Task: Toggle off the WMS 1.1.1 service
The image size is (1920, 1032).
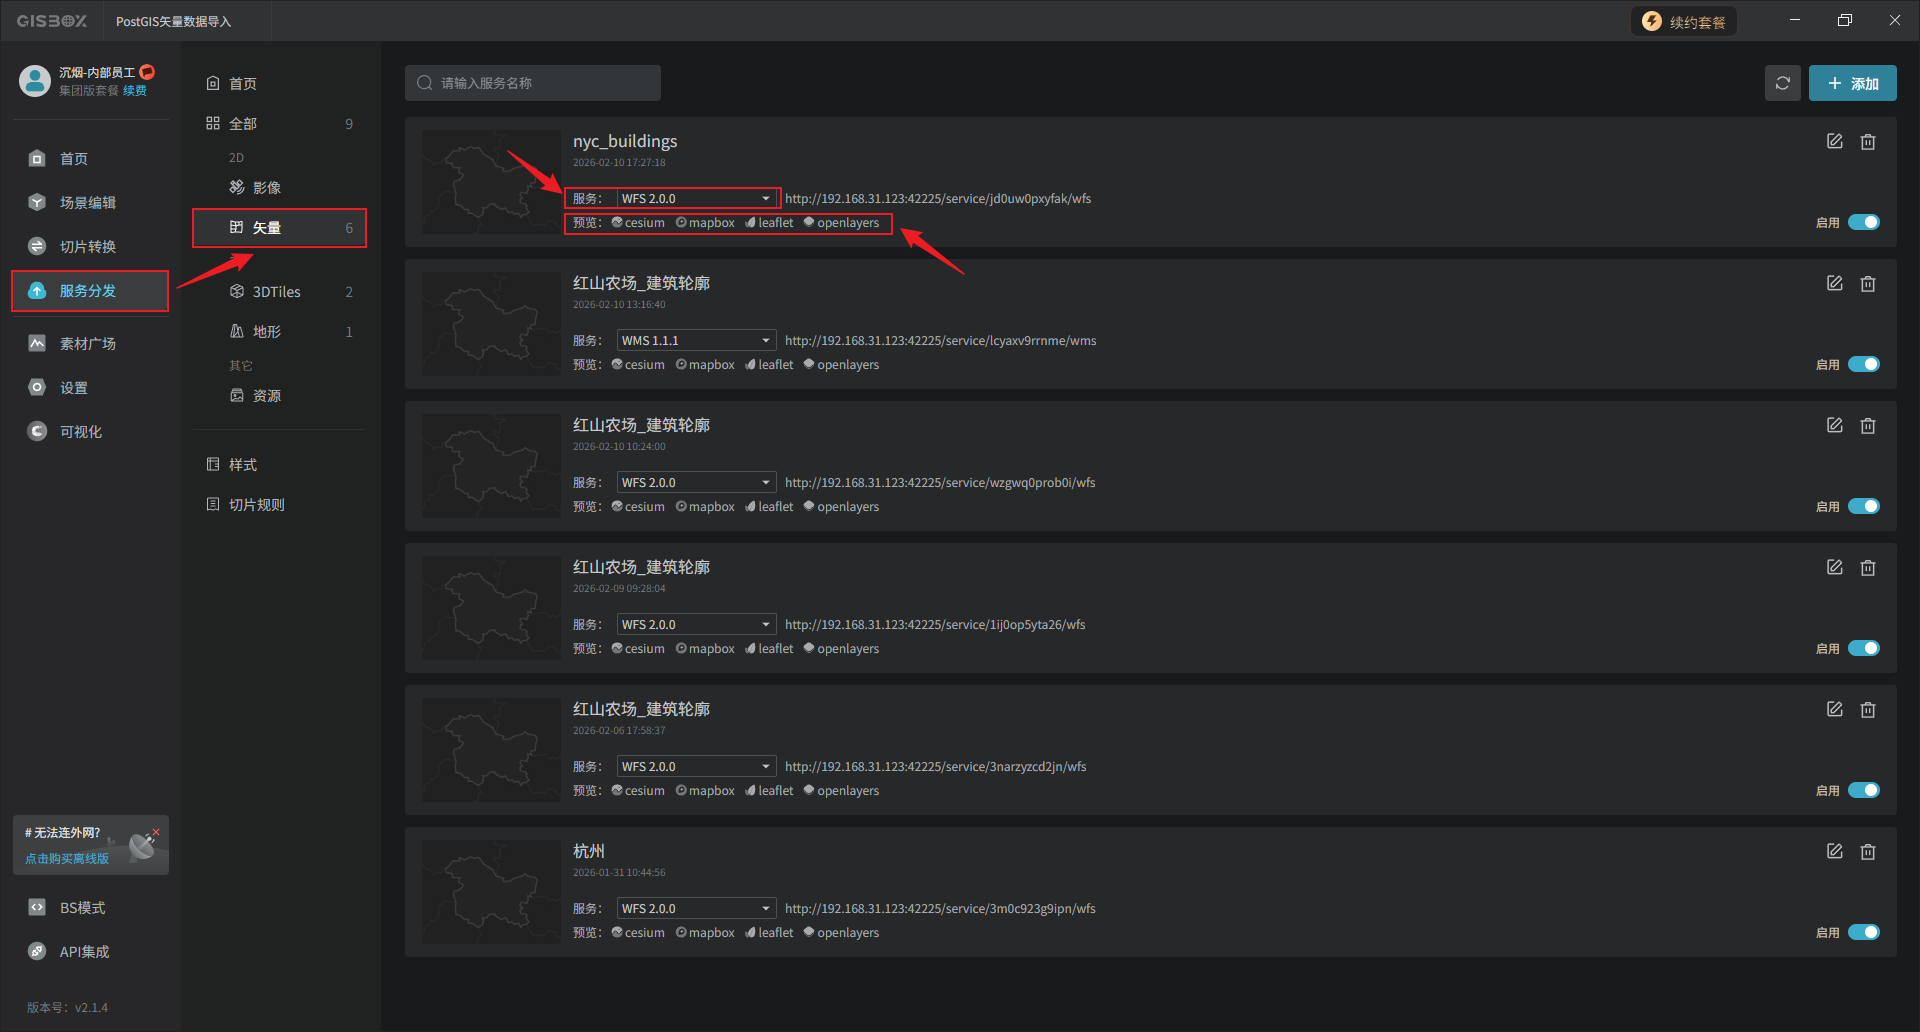Action: click(1863, 365)
